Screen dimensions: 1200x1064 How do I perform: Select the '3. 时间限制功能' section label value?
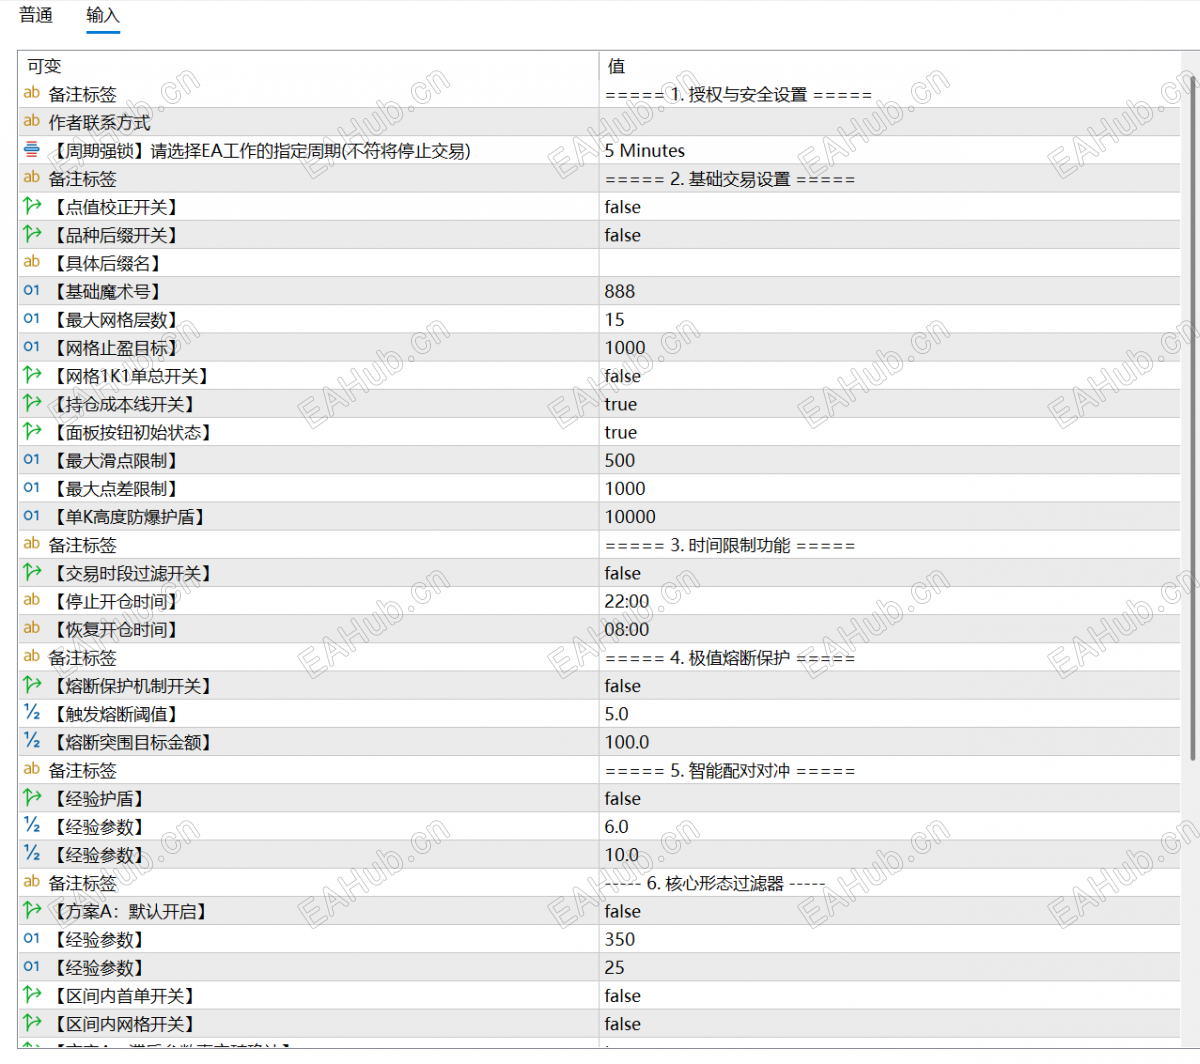730,545
